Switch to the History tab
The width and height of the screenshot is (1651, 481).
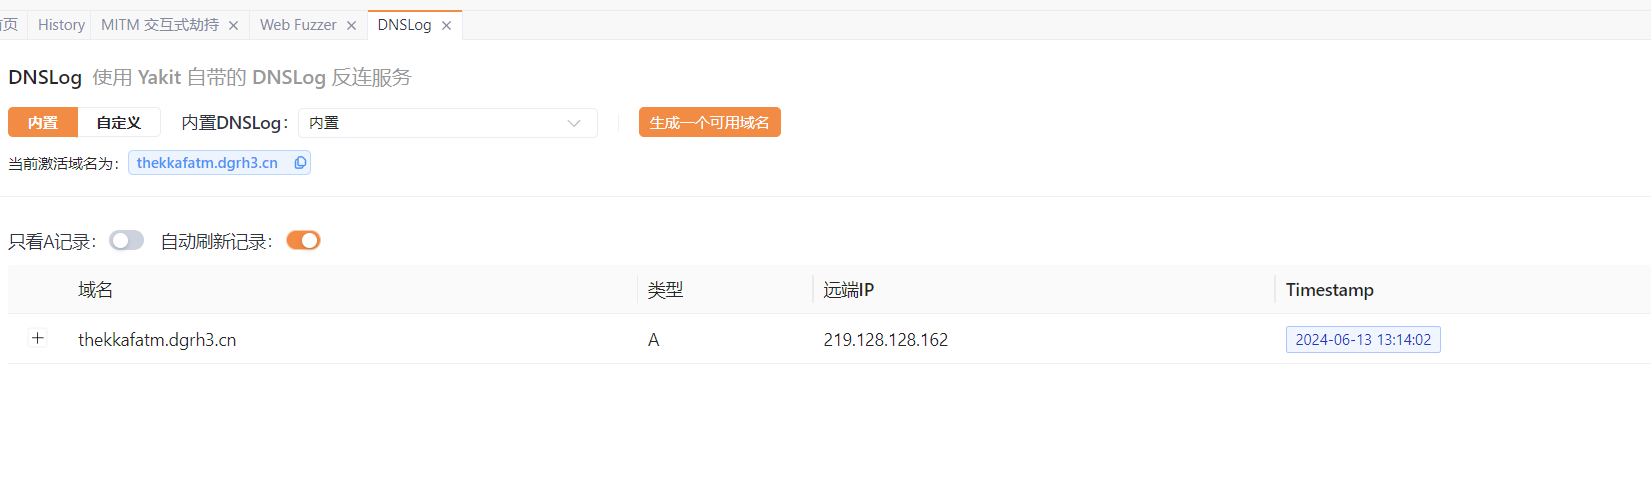click(x=61, y=25)
